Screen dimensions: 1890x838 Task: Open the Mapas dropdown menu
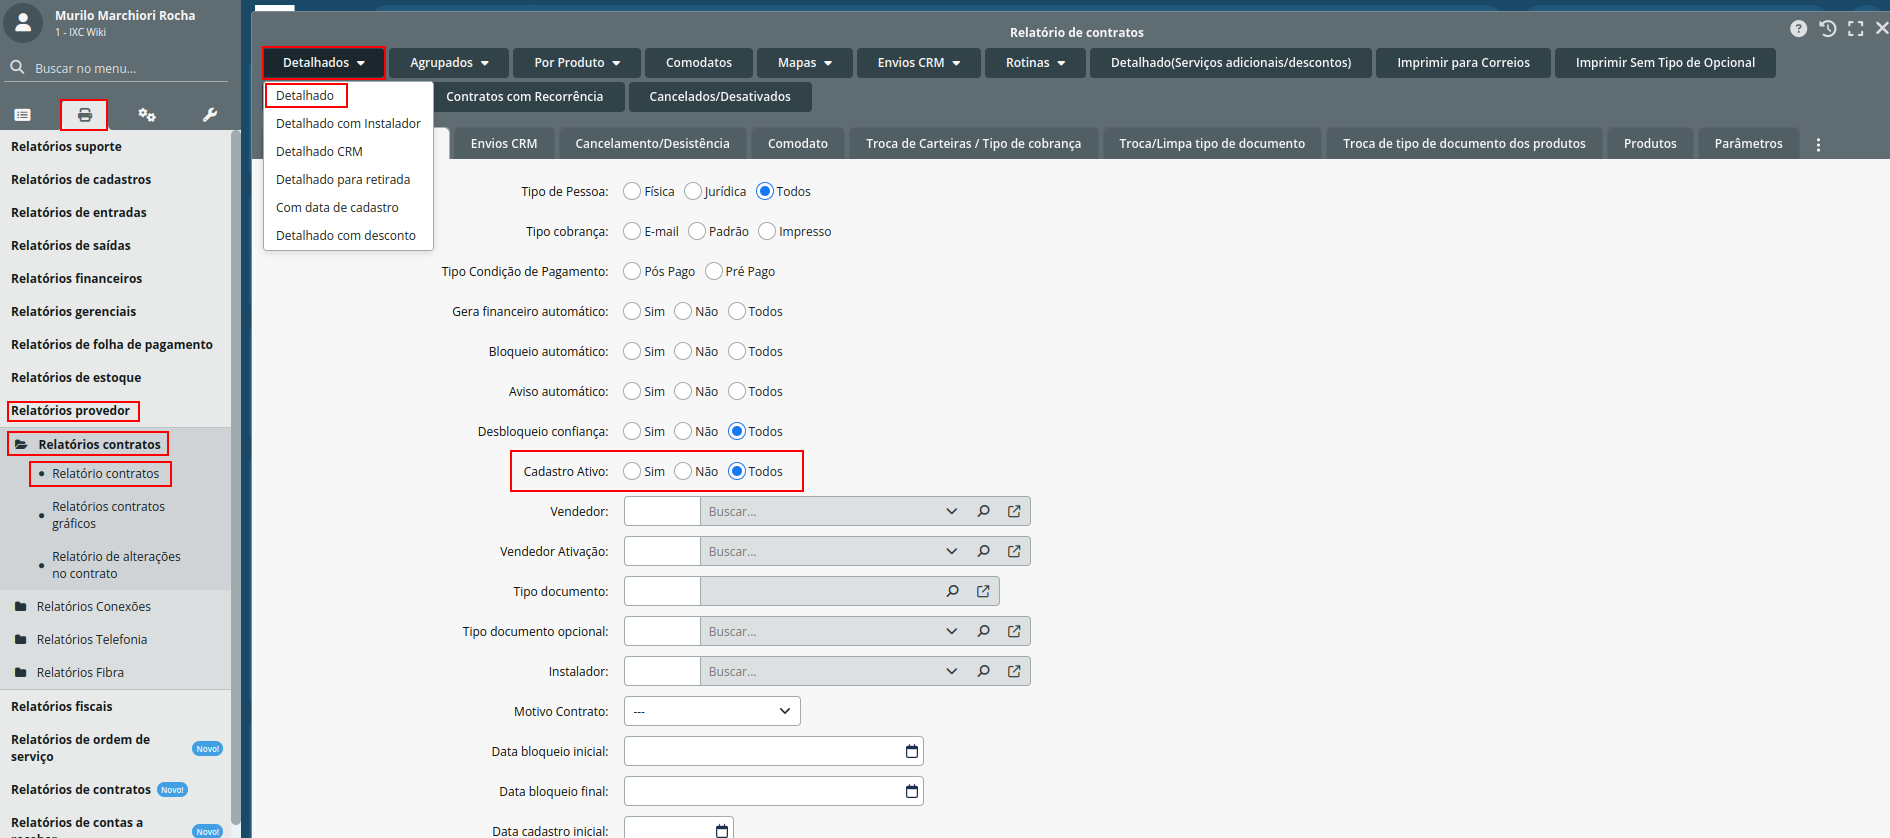click(x=805, y=62)
